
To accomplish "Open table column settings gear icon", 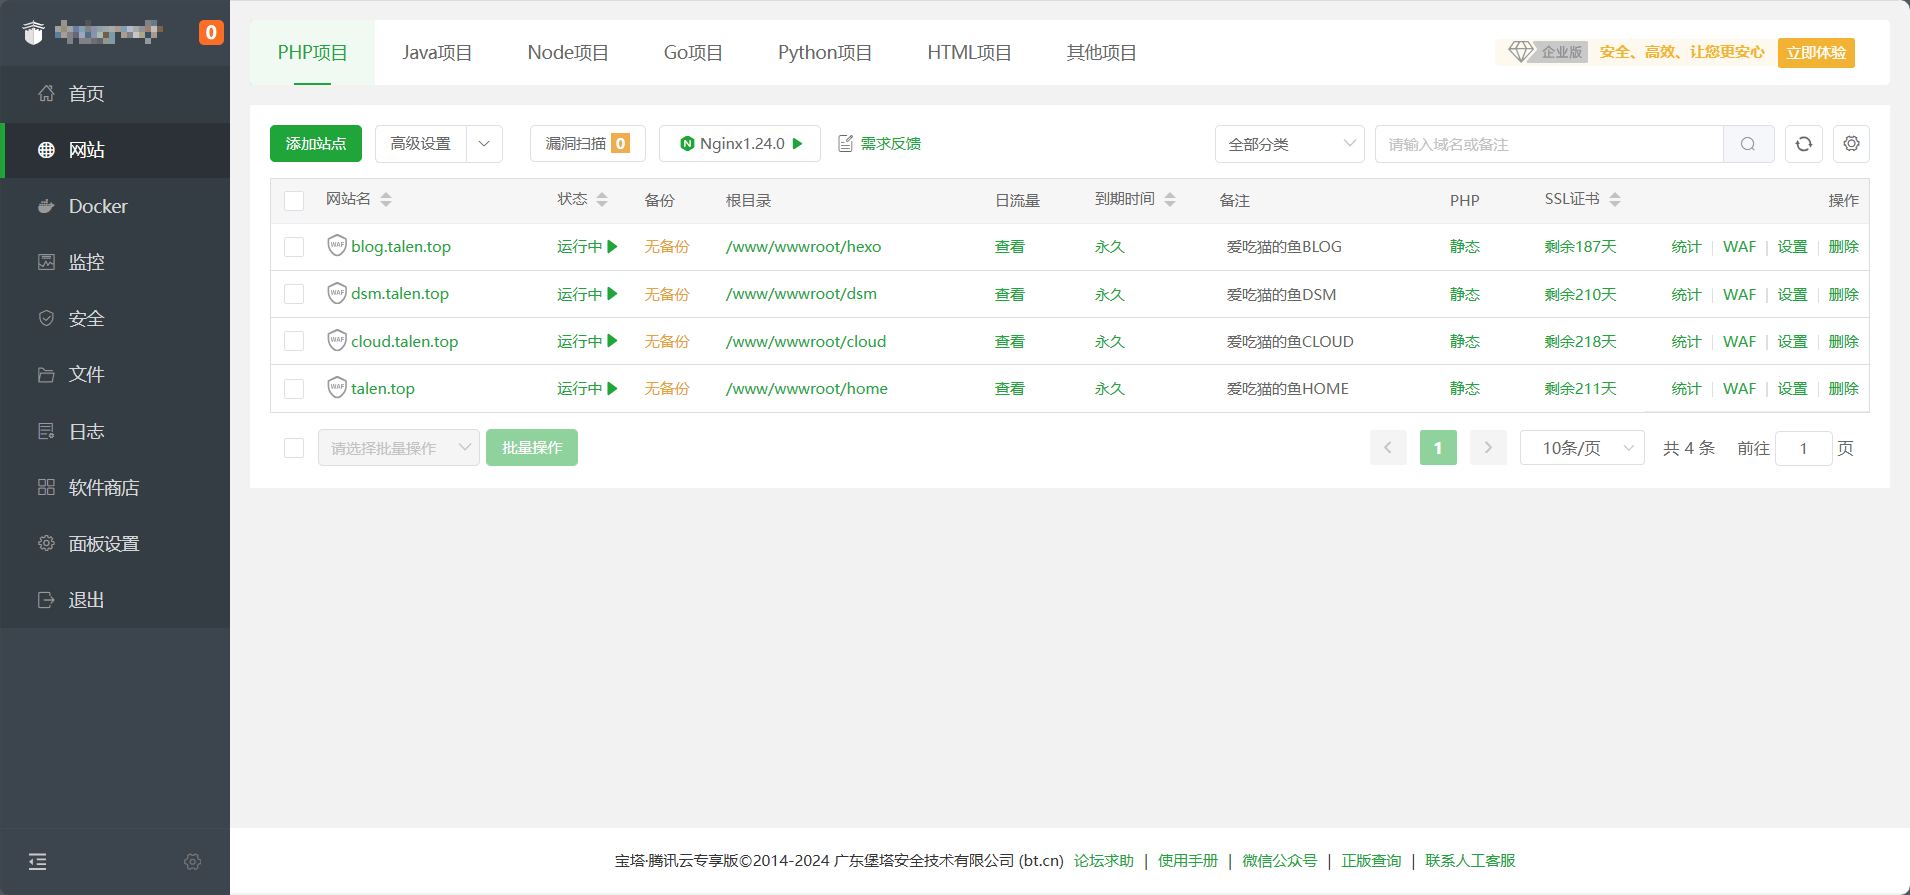I will pyautogui.click(x=1851, y=144).
